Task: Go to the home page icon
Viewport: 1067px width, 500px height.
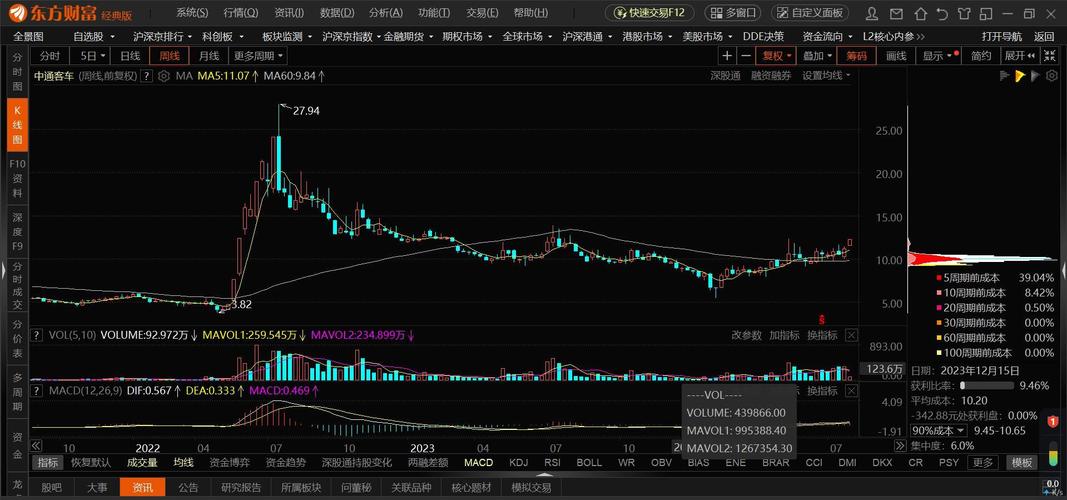Action: point(920,13)
